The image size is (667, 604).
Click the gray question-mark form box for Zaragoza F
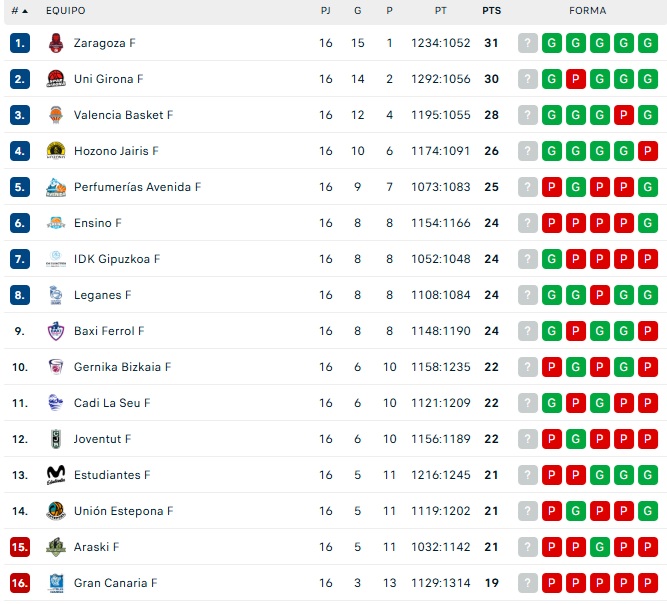pyautogui.click(x=528, y=43)
